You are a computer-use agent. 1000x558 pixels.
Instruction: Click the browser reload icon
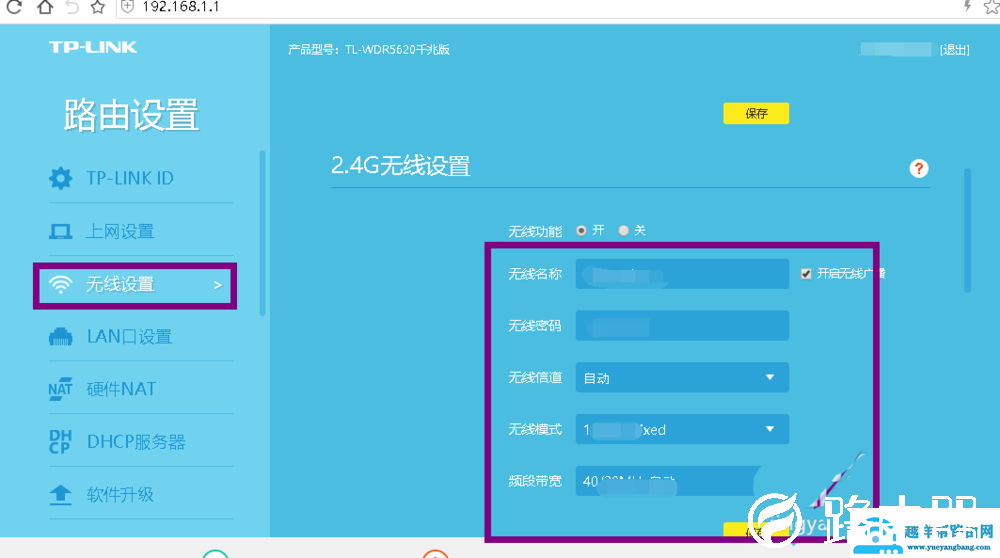tap(13, 7)
